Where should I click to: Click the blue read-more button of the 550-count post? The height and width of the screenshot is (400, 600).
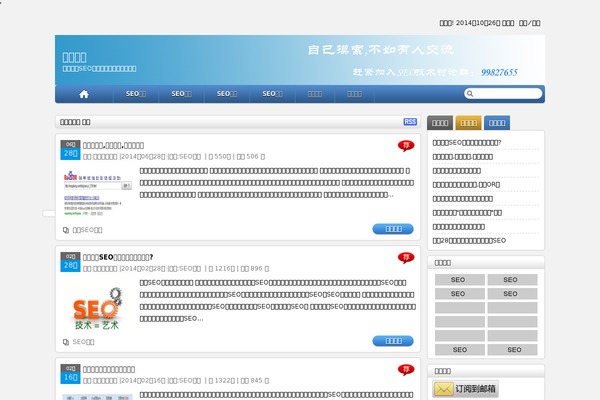tap(393, 229)
